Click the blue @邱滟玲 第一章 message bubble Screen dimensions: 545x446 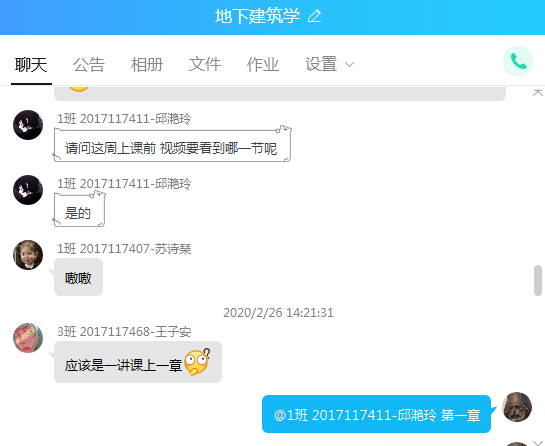pyautogui.click(x=376, y=414)
